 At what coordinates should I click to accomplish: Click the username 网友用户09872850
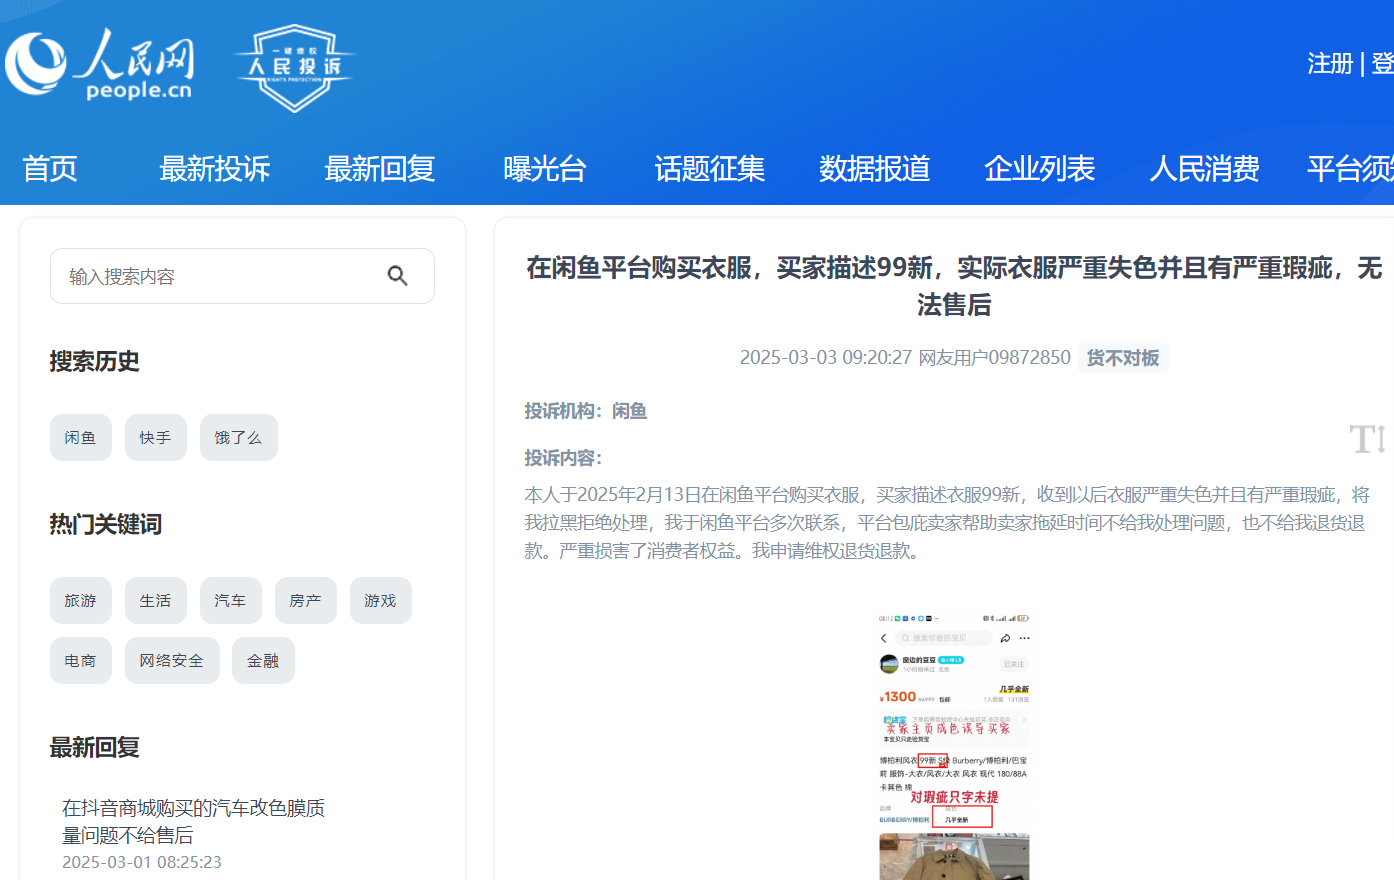(995, 358)
